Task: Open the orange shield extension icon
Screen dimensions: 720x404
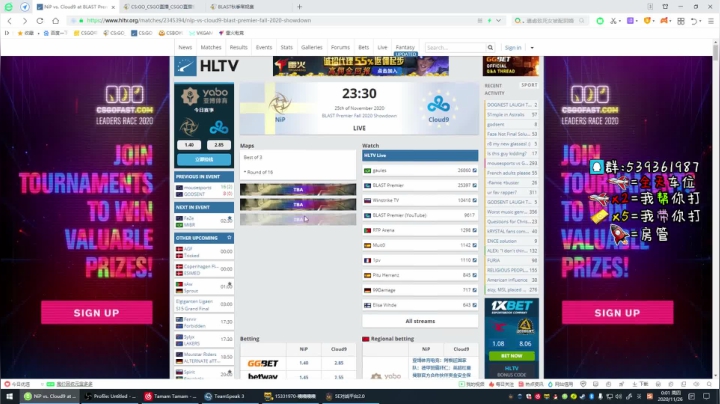Action: pos(647,21)
